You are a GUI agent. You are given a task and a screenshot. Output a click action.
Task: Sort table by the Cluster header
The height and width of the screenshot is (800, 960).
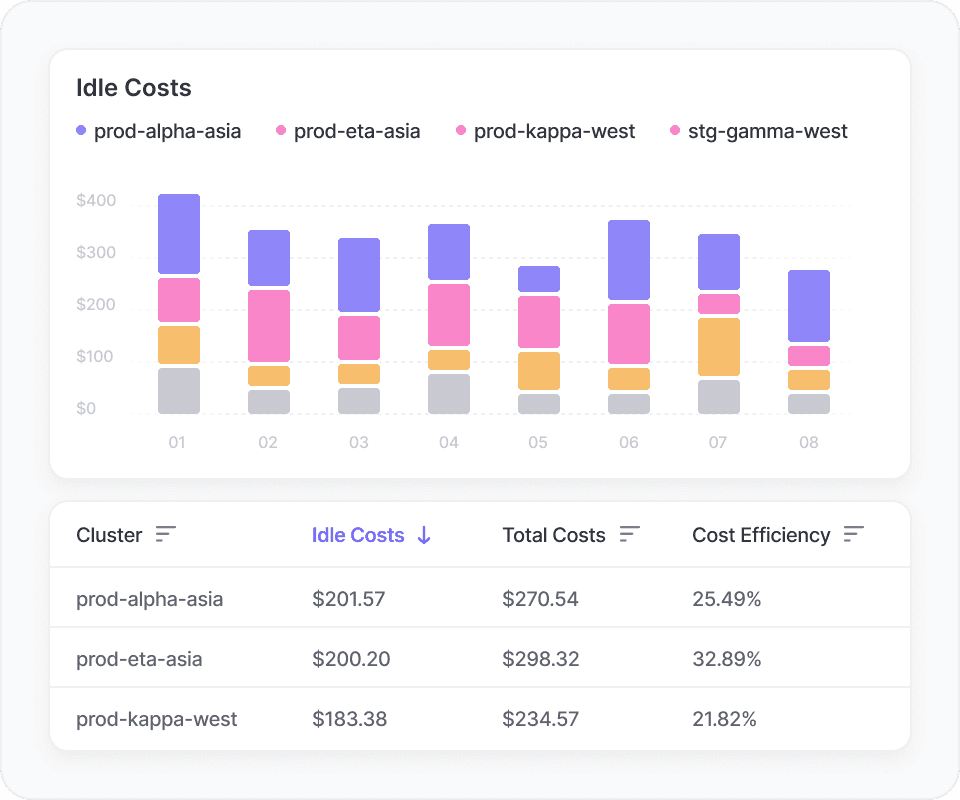pyautogui.click(x=109, y=535)
